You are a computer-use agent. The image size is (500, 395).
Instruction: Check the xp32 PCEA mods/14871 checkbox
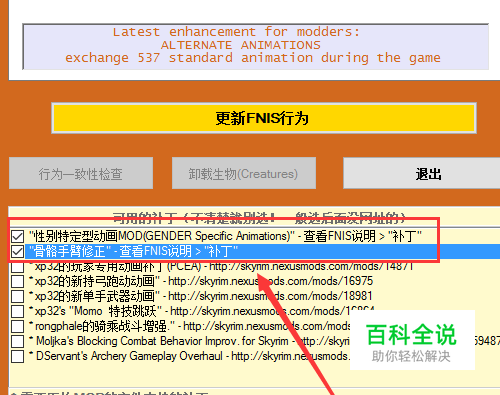point(17,267)
